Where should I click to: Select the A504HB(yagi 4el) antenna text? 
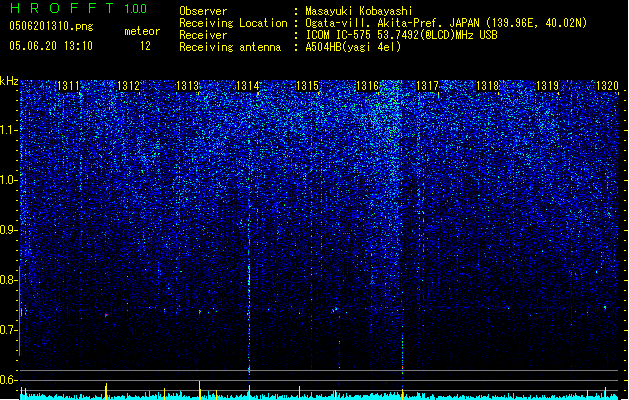coord(353,47)
